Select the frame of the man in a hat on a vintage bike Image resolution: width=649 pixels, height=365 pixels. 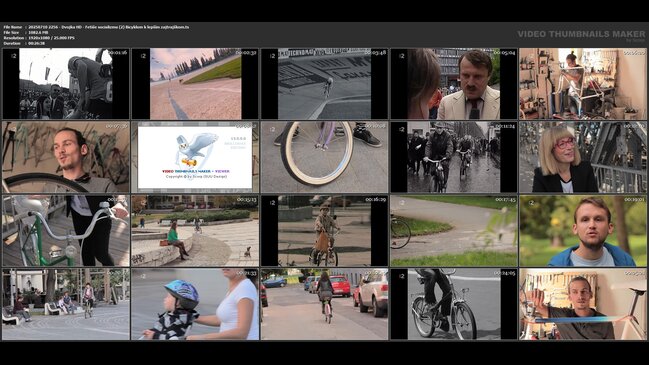(x=324, y=231)
